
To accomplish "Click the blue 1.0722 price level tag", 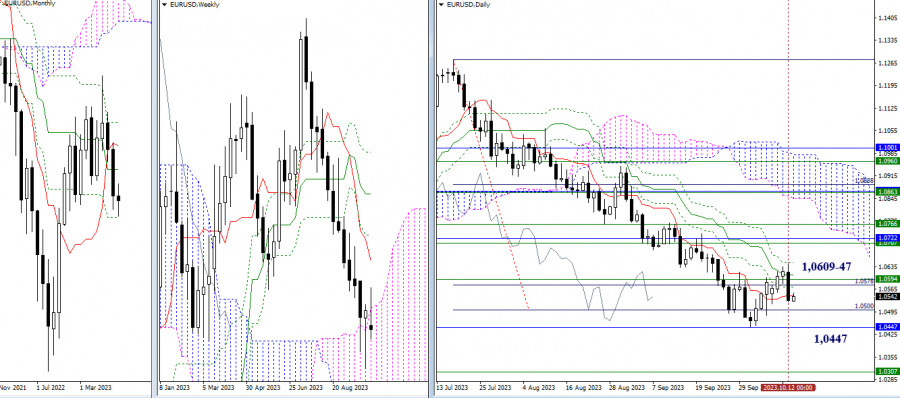I will pos(887,237).
